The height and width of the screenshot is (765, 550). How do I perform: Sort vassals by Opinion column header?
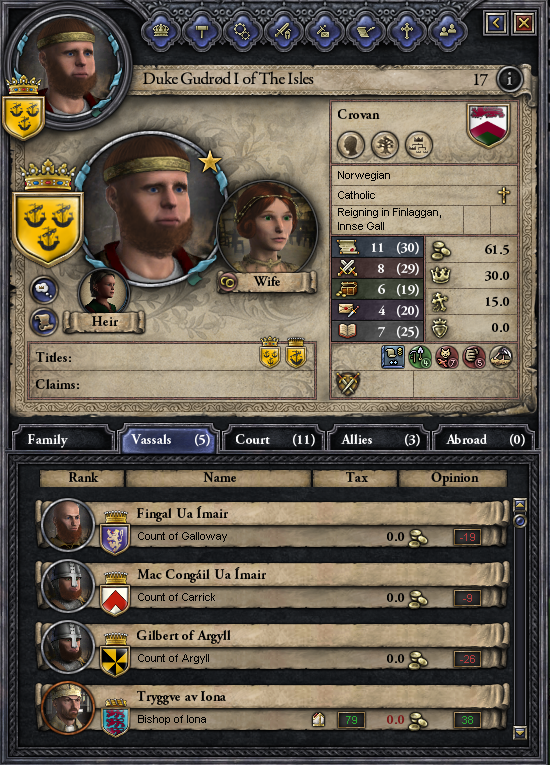[x=453, y=478]
